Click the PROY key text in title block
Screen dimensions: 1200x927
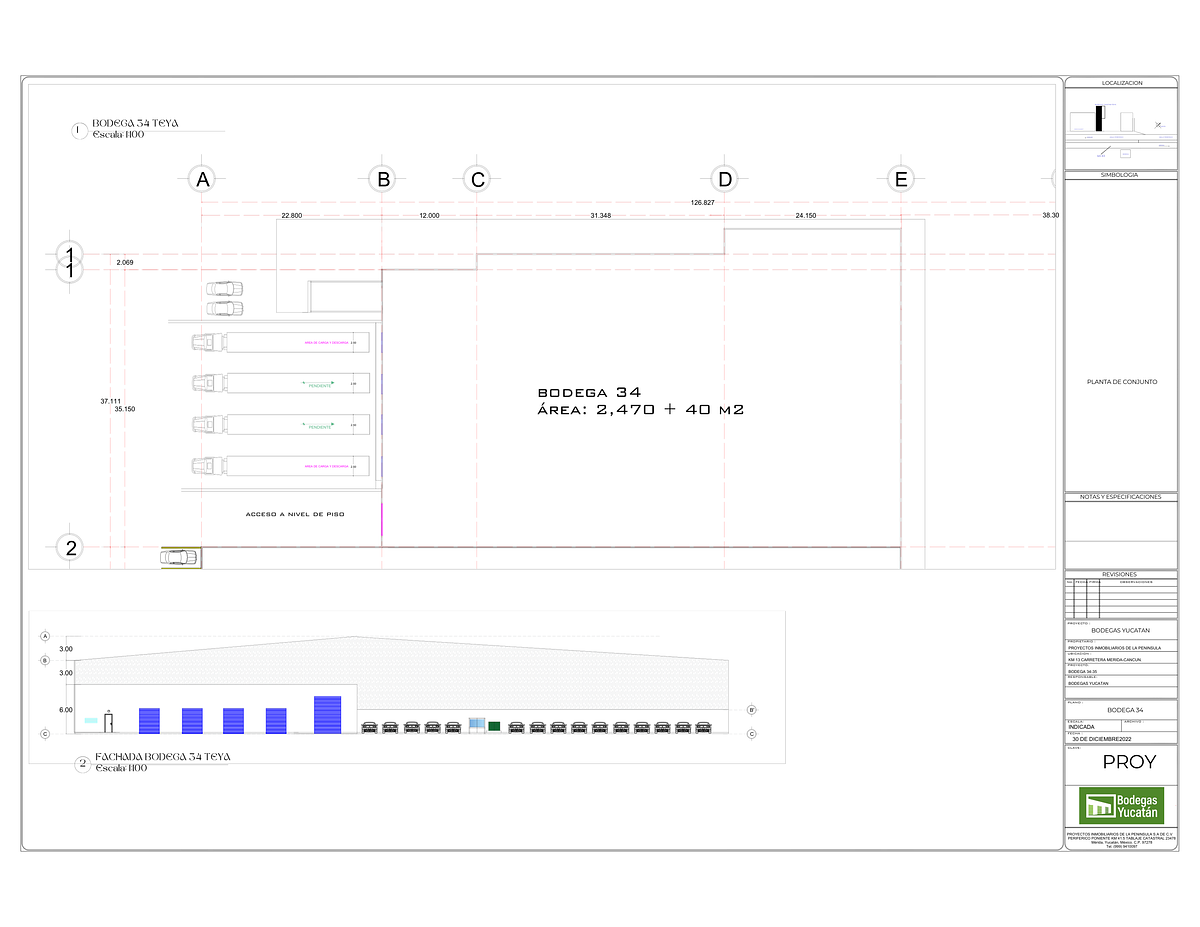[1129, 762]
